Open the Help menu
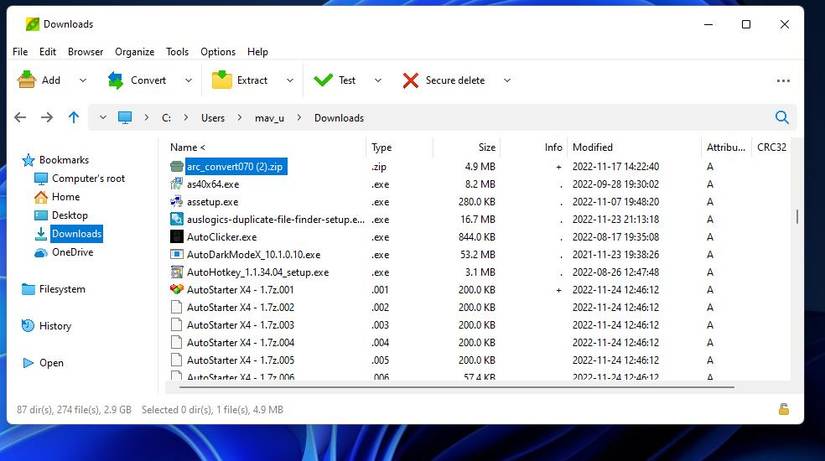 (257, 52)
